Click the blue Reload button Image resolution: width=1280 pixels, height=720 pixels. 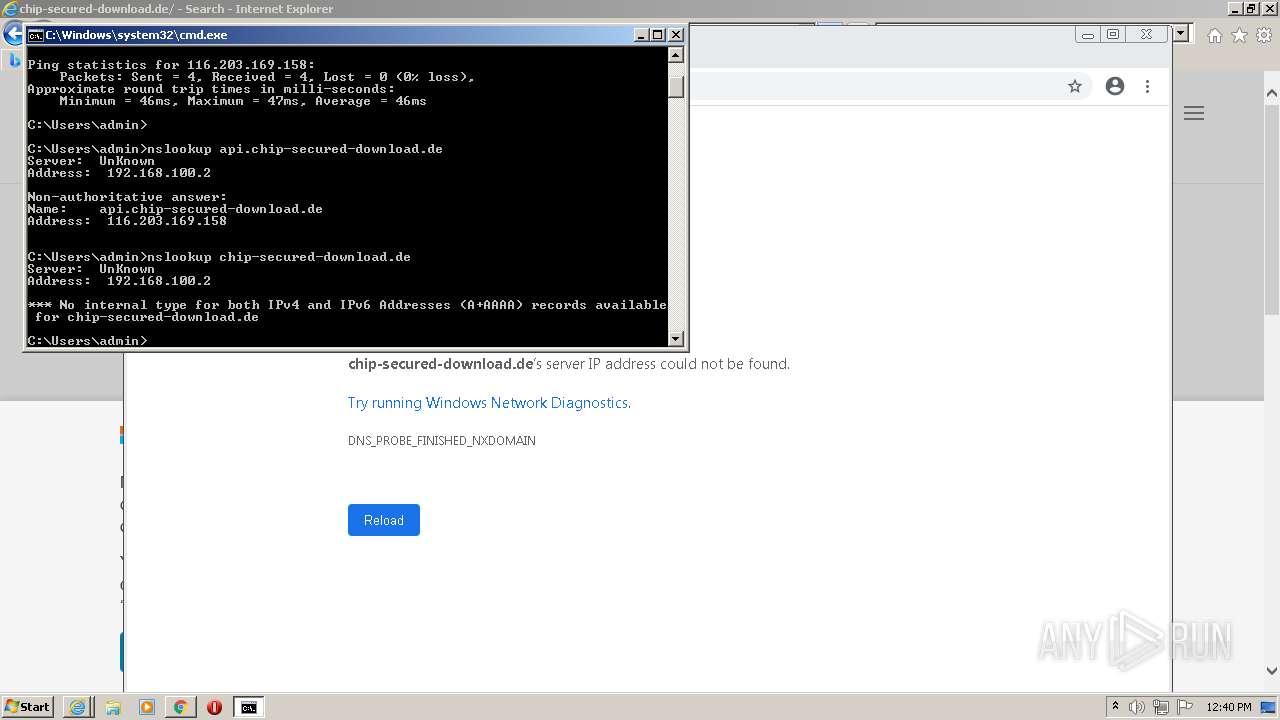click(384, 520)
